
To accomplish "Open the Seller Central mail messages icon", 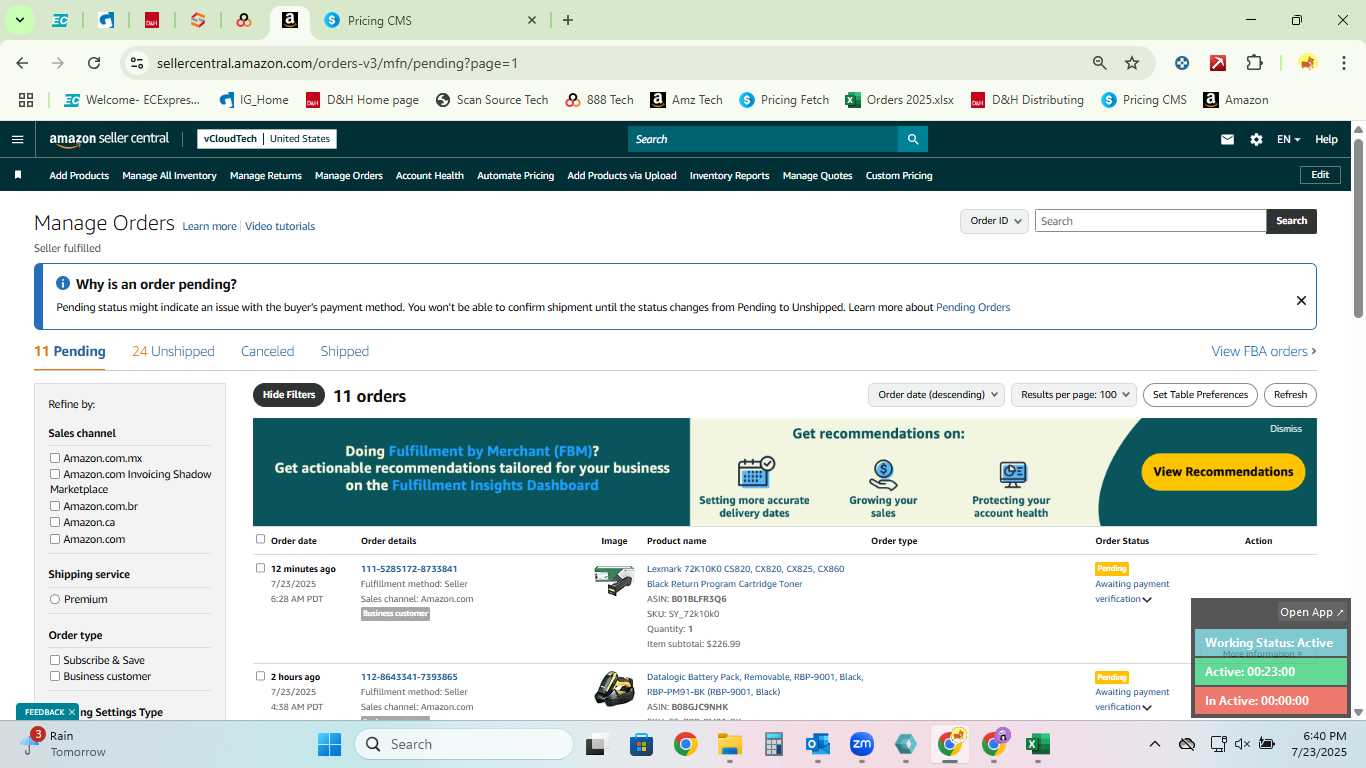I will point(1227,139).
